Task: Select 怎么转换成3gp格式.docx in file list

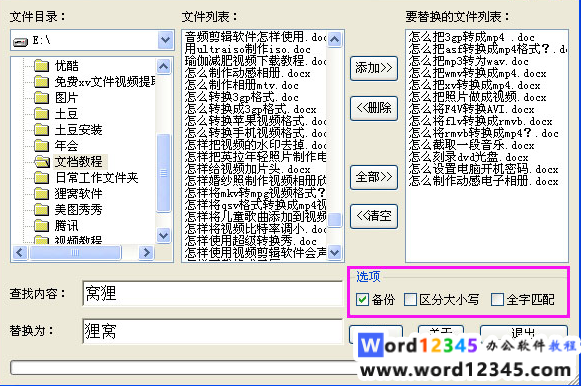Action: [250, 109]
